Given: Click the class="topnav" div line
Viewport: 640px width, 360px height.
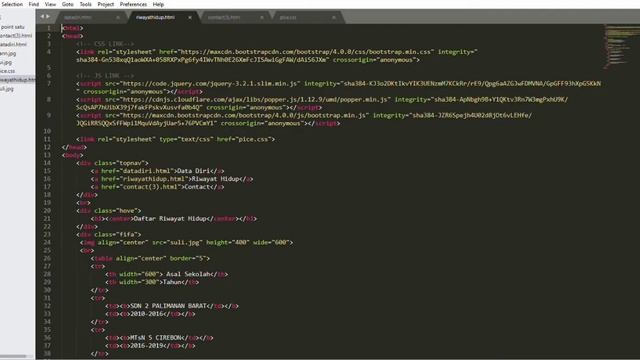Looking at the screenshot, I should click(112, 163).
